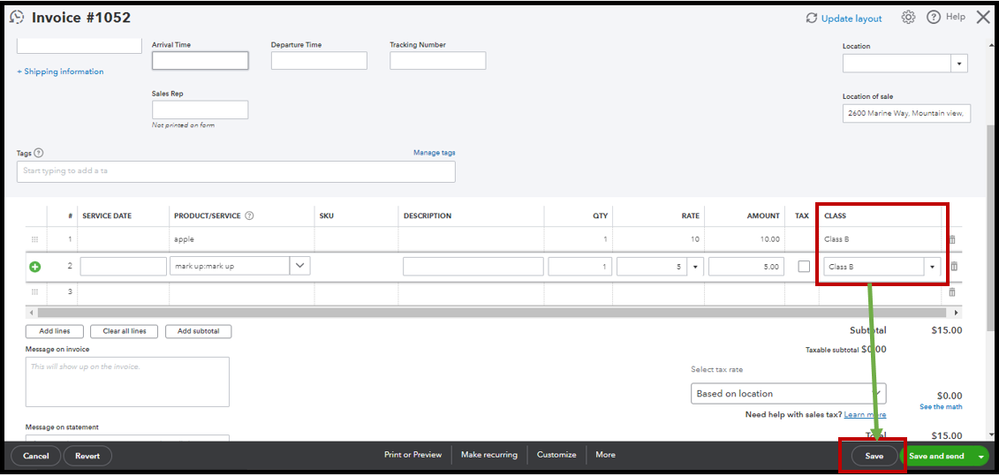This screenshot has width=999, height=476.
Task: Click the Departure Time field
Action: tap(319, 61)
